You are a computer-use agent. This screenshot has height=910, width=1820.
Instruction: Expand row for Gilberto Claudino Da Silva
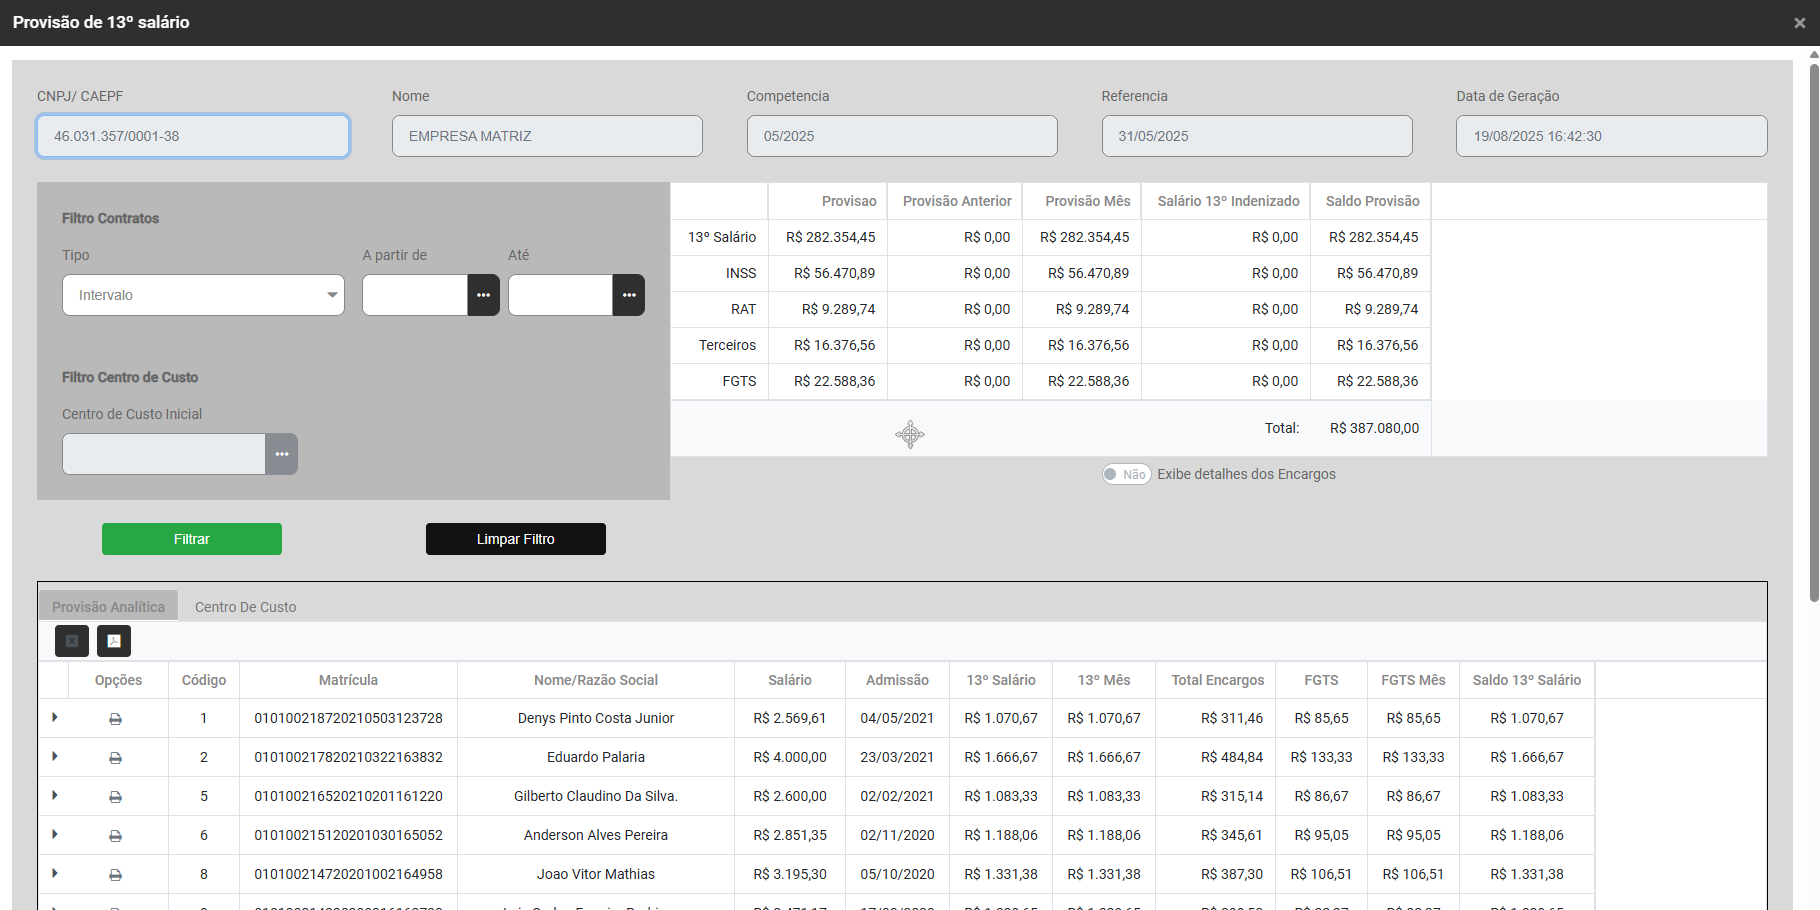55,796
